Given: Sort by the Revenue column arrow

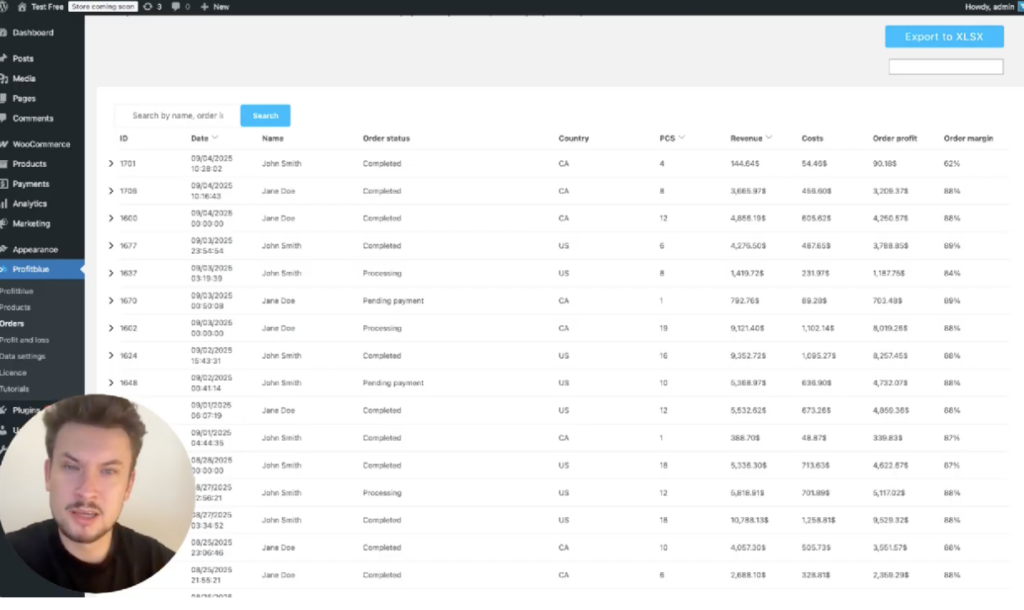Looking at the screenshot, I should pyautogui.click(x=769, y=138).
